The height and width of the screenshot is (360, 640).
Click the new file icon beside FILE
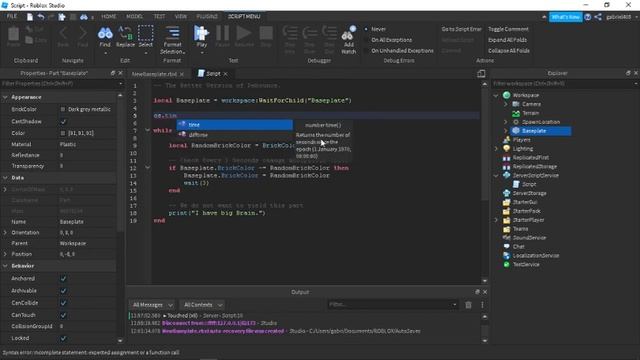30,17
